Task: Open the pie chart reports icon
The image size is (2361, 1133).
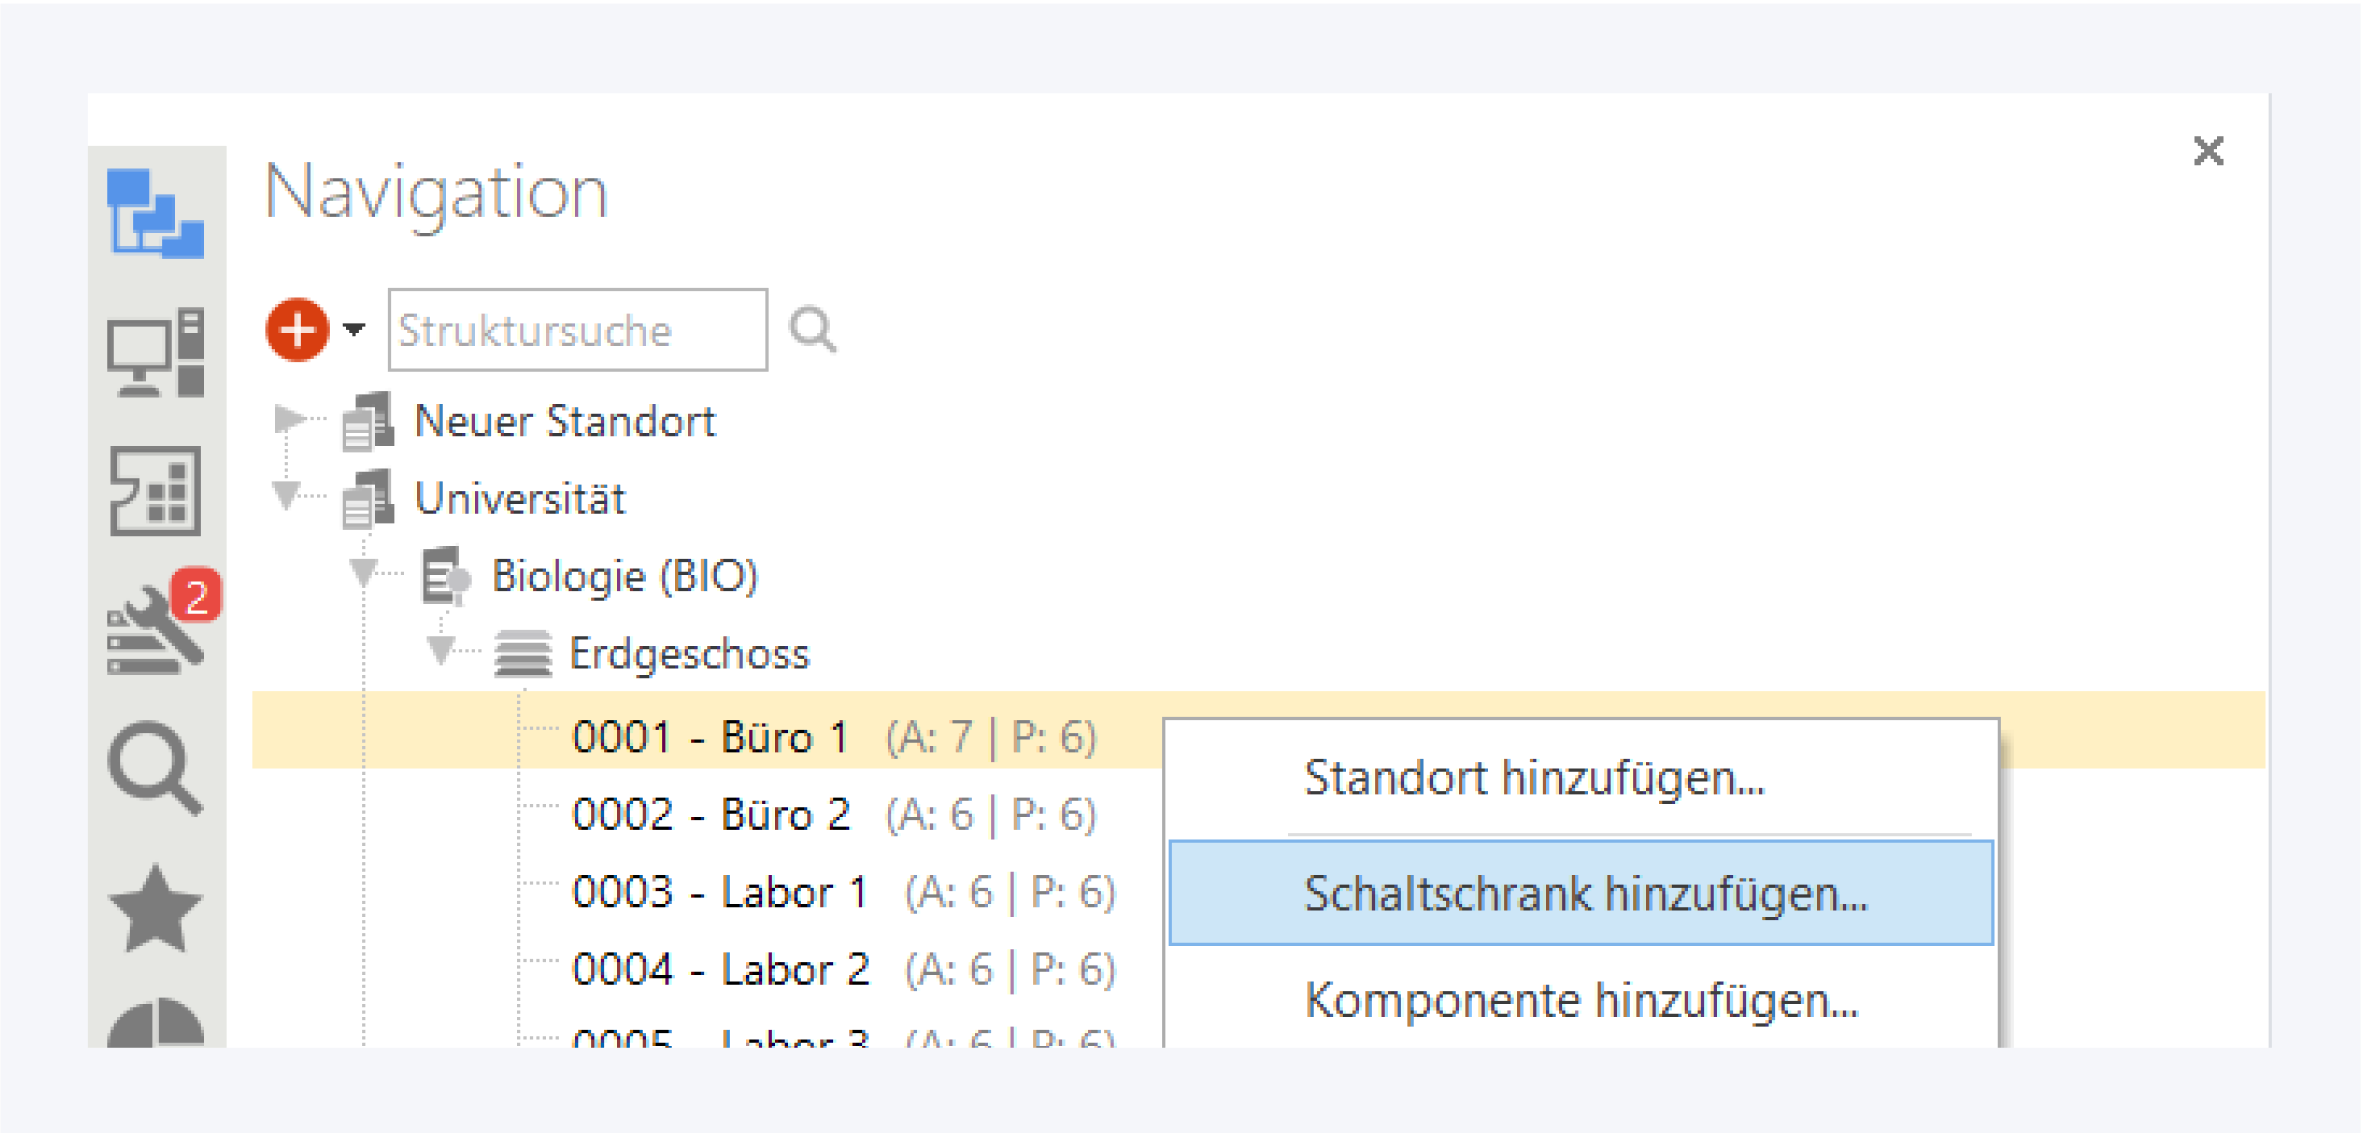Action: click(155, 1025)
